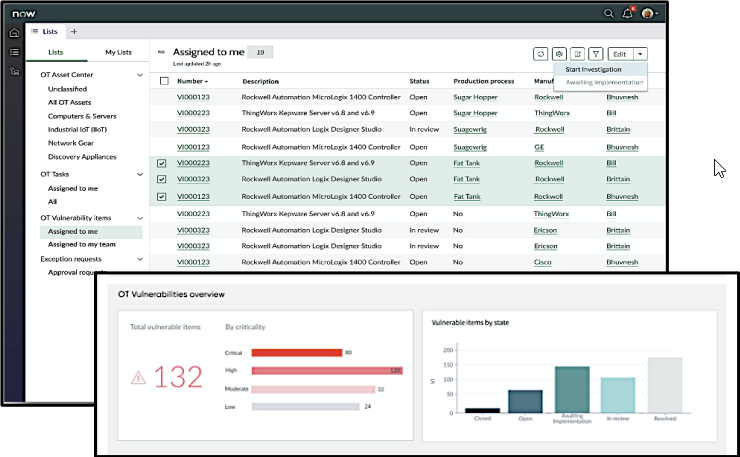
Task: Refresh the Assigned to me list
Action: click(540, 54)
